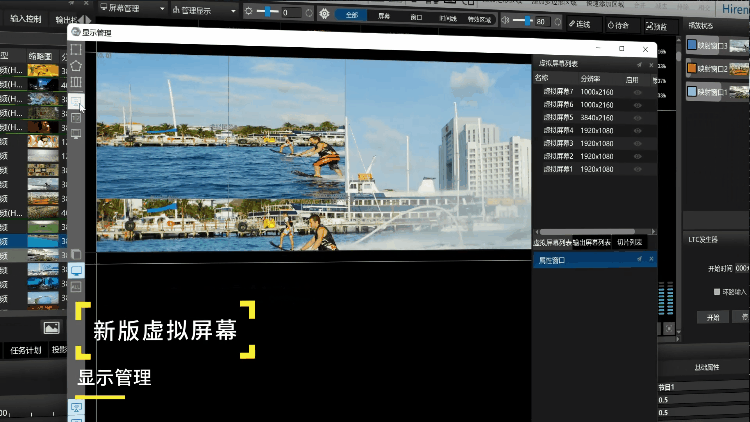Select the 虚拟屏幕5 row with 3840x2160
Image resolution: width=750 pixels, height=422 pixels.
(x=595, y=118)
